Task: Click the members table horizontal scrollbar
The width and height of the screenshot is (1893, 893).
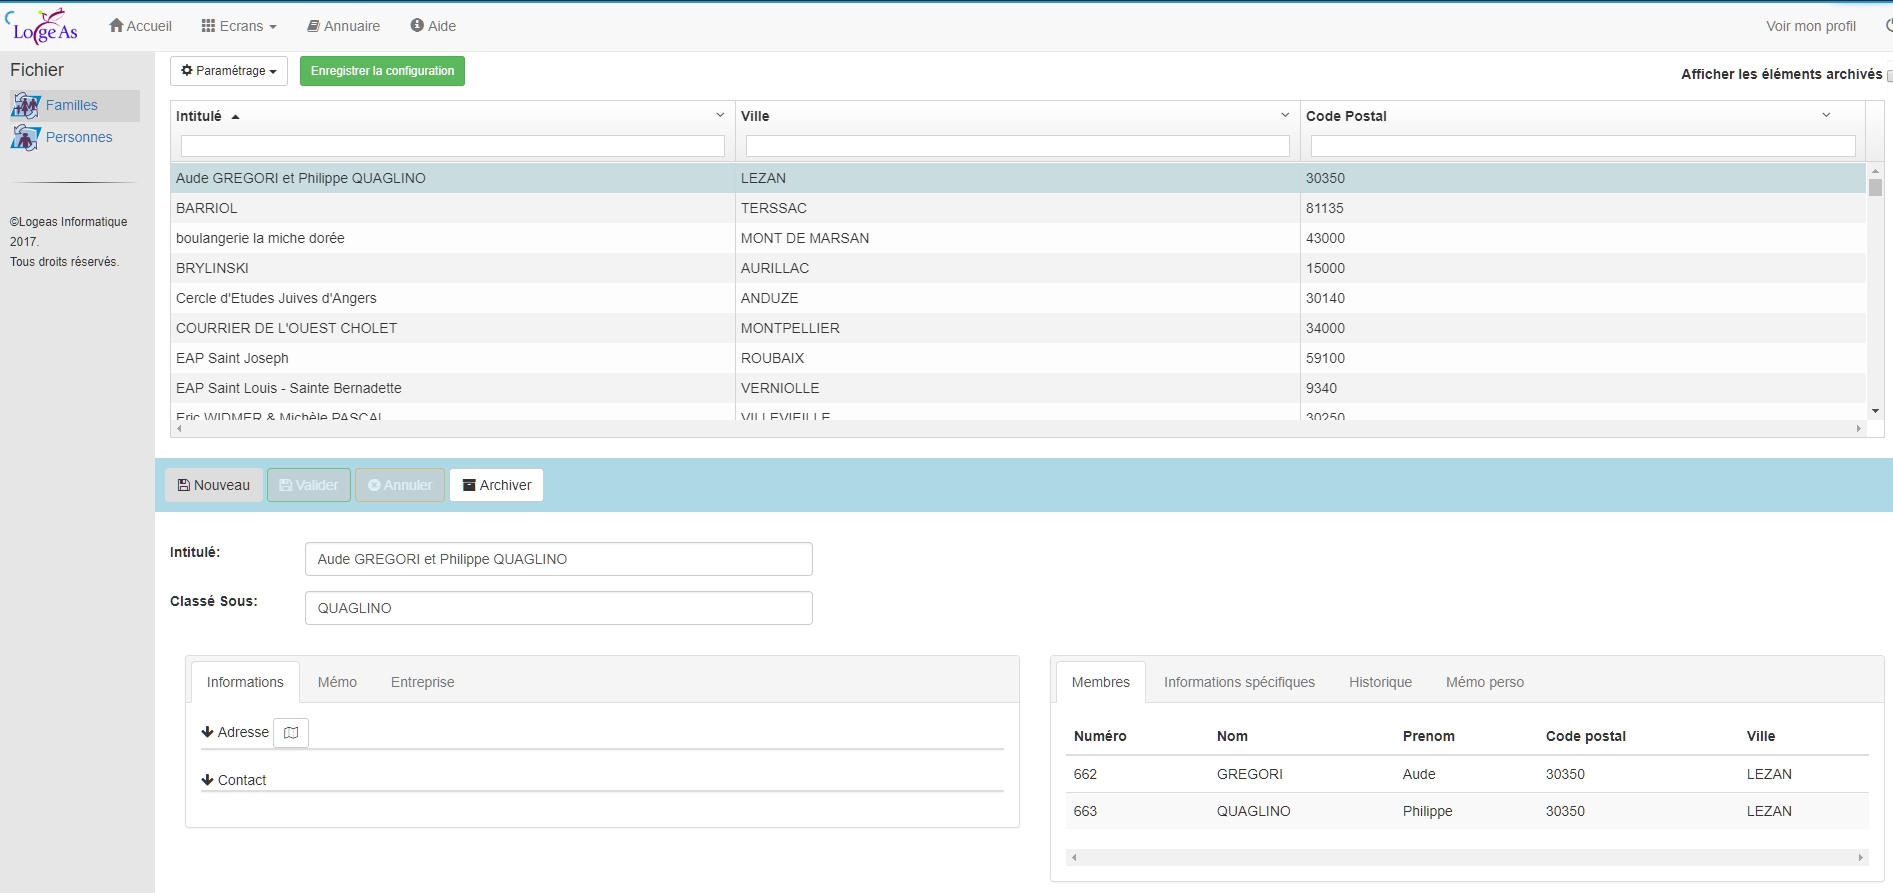Action: pos(1467,857)
